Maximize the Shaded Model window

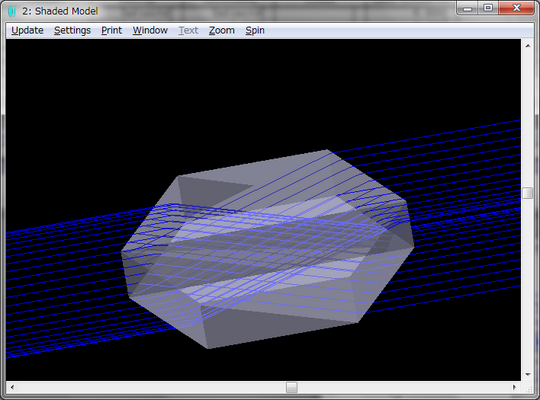pos(488,8)
